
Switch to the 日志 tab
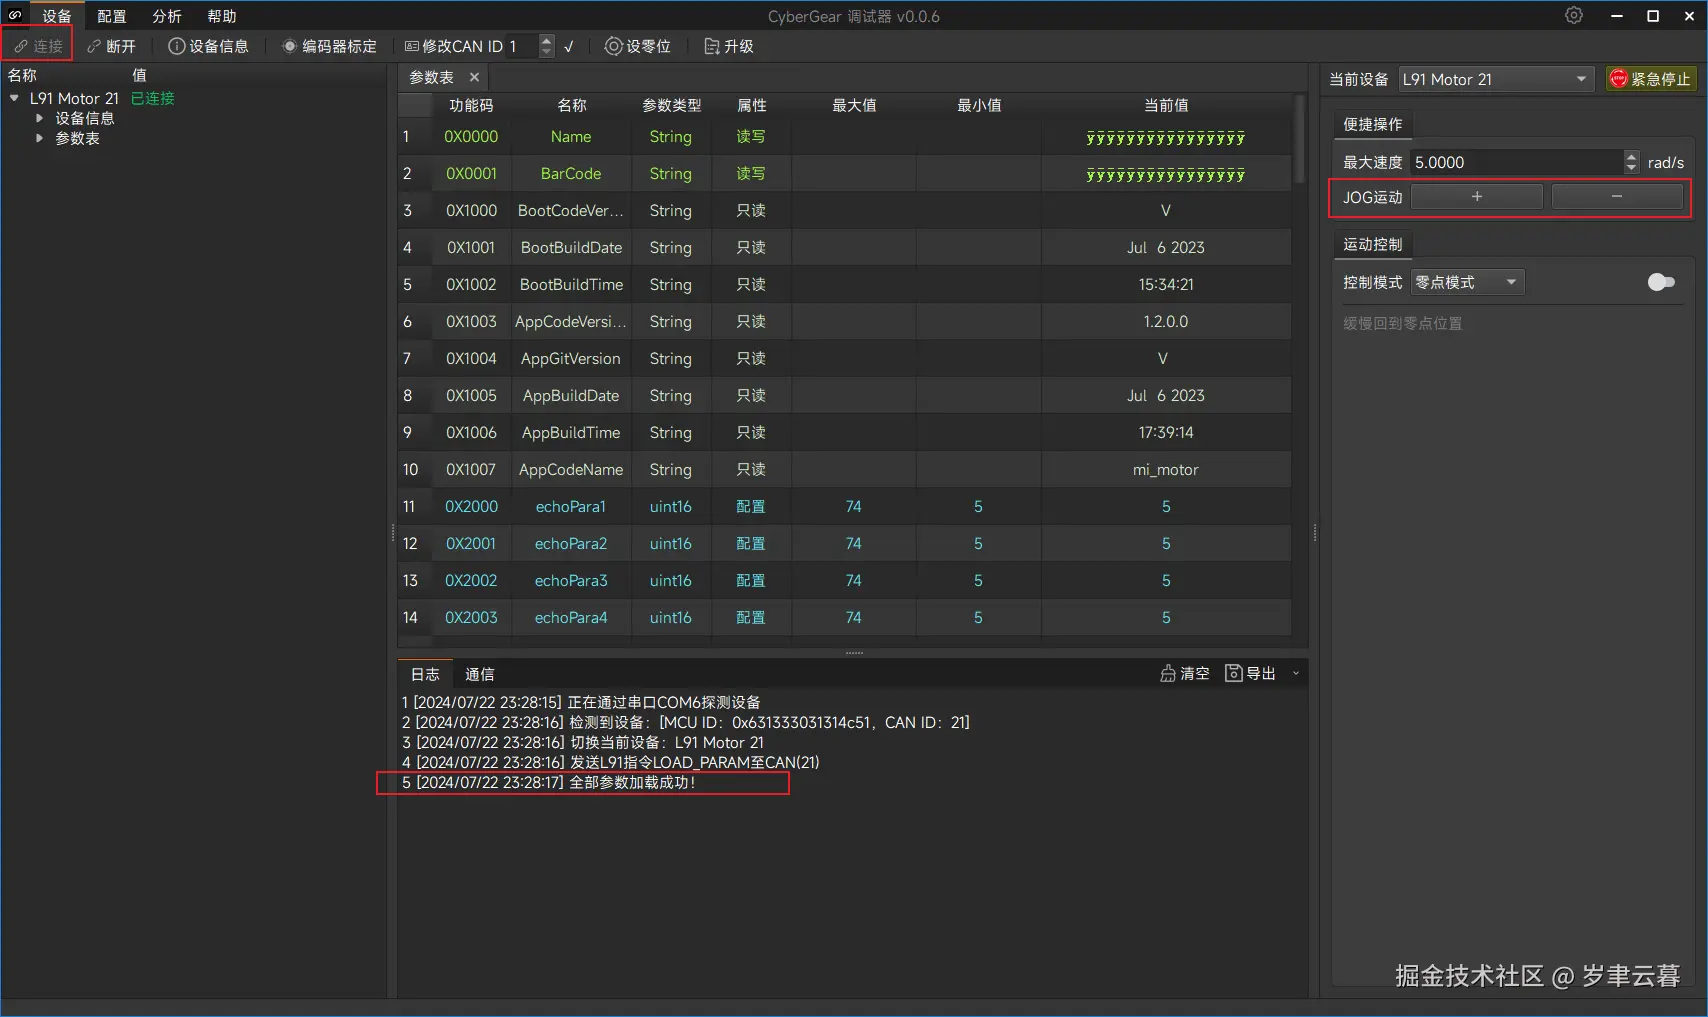pos(425,674)
